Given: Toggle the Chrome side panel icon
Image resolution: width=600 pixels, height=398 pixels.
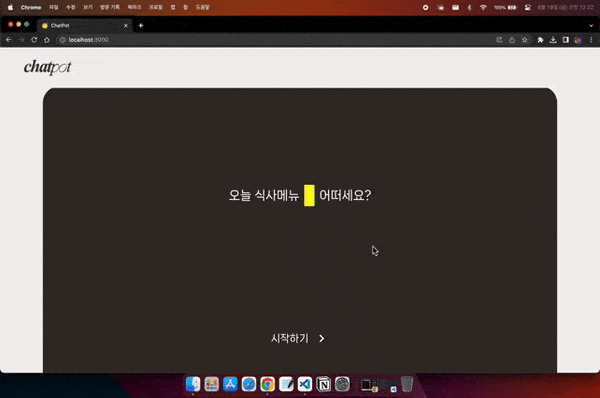Looking at the screenshot, I should pyautogui.click(x=566, y=40).
